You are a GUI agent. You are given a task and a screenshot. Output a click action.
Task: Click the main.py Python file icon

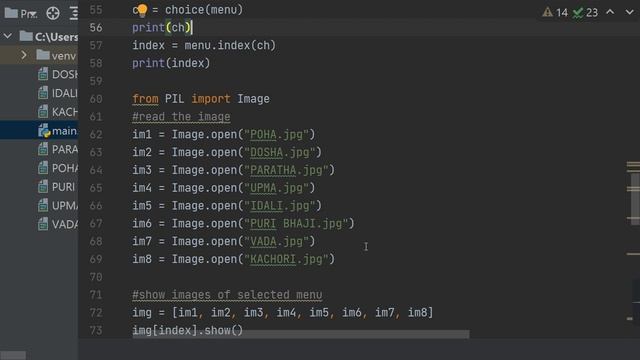(x=44, y=131)
